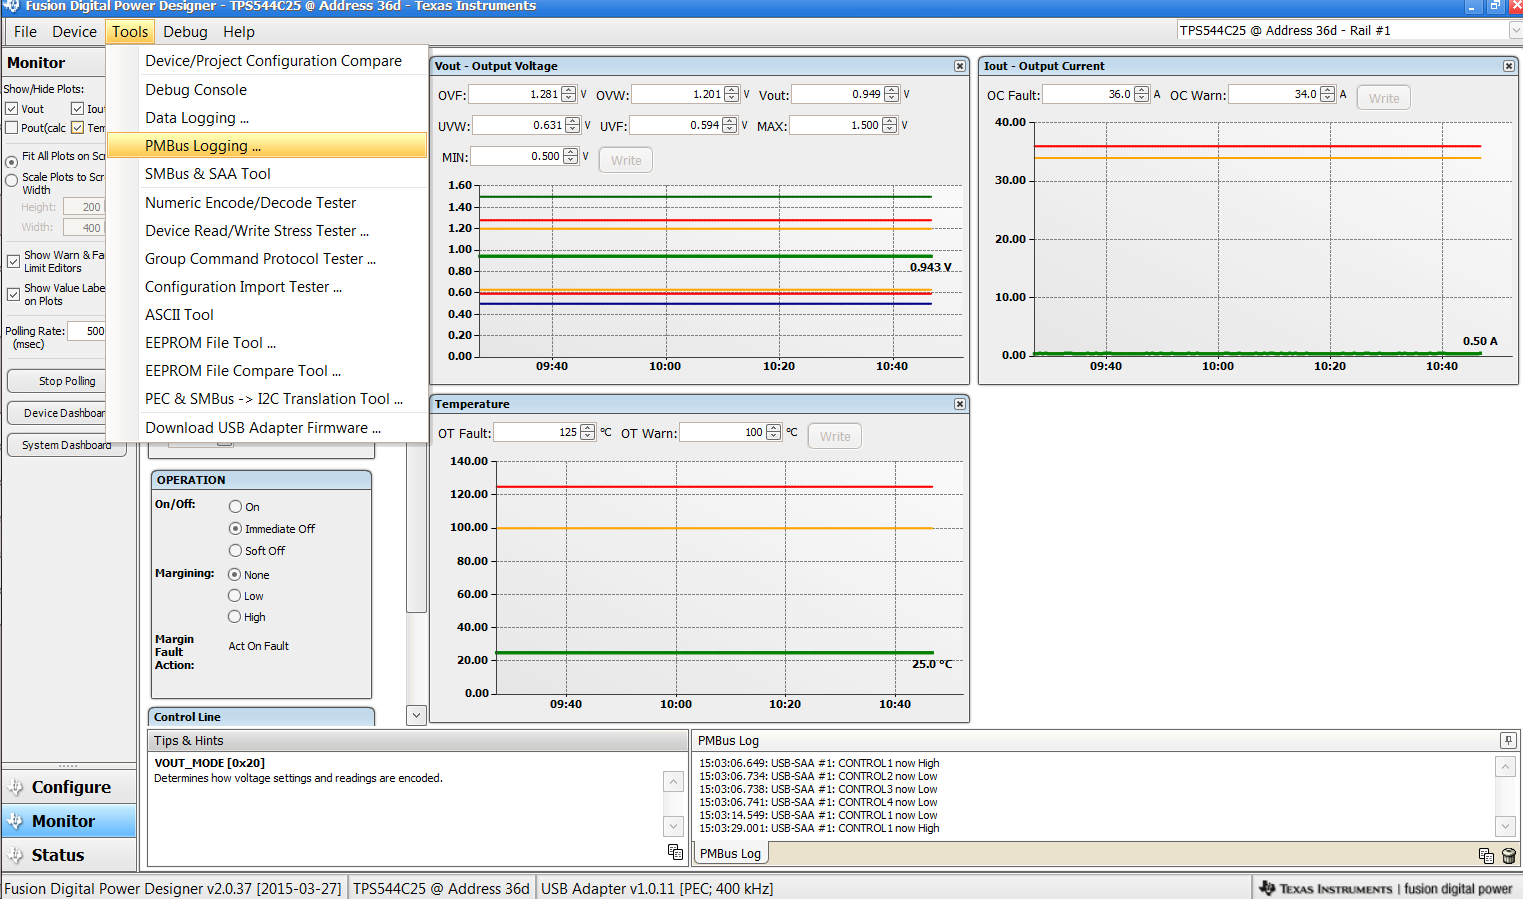Copy the PMBus Log entries to clipboard
Image resolution: width=1523 pixels, height=899 pixels.
coord(1486,856)
